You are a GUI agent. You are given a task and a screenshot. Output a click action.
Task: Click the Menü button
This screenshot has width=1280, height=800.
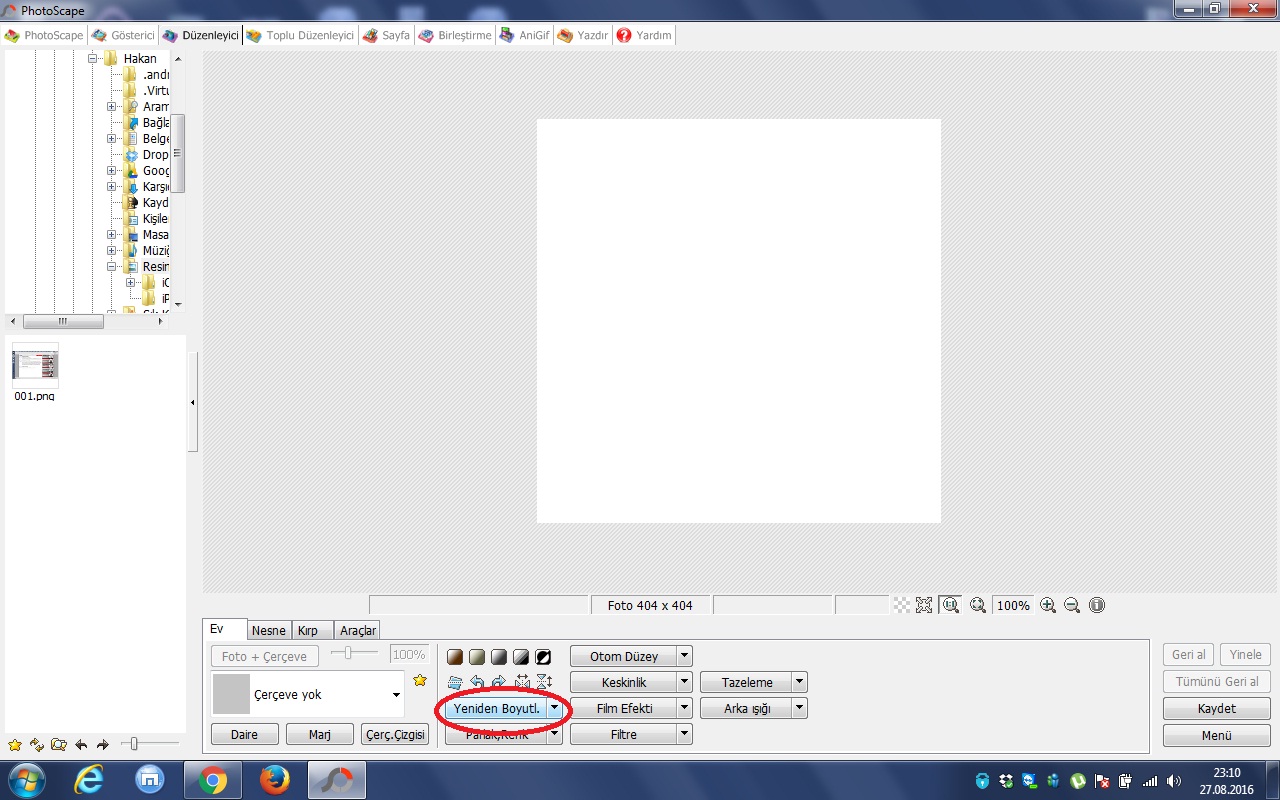point(1217,735)
